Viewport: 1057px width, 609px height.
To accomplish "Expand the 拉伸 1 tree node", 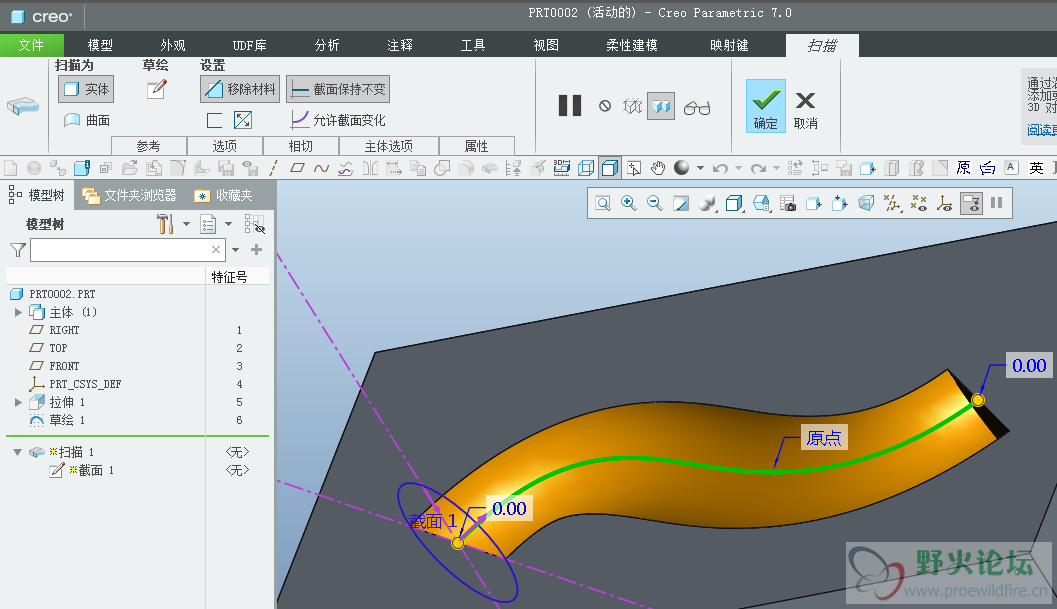I will (x=18, y=402).
